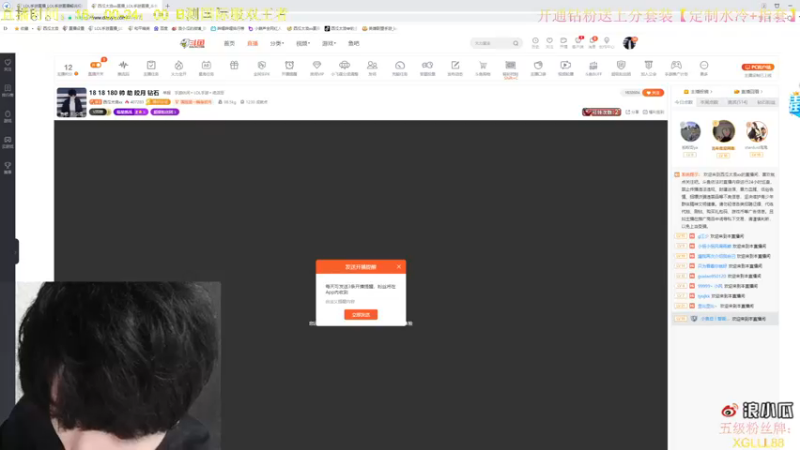
Task: Select the second ranking tab in right panel
Action: [709, 102]
